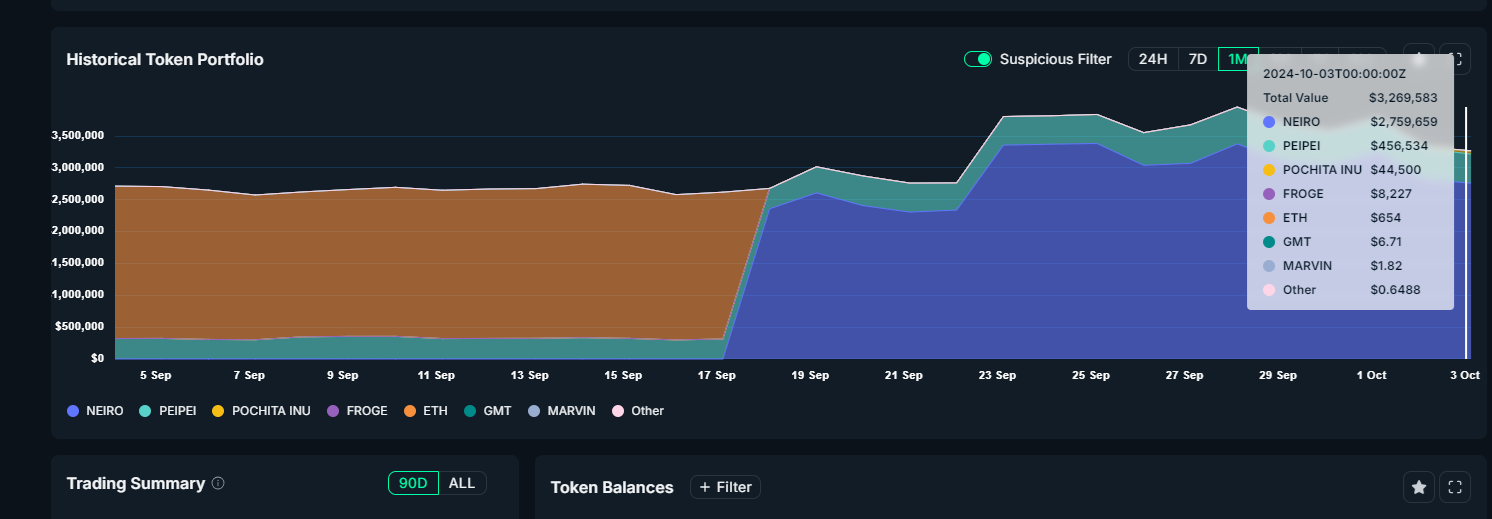Click the FROGE purple legend dot
Image resolution: width=1492 pixels, height=519 pixels.
[333, 411]
